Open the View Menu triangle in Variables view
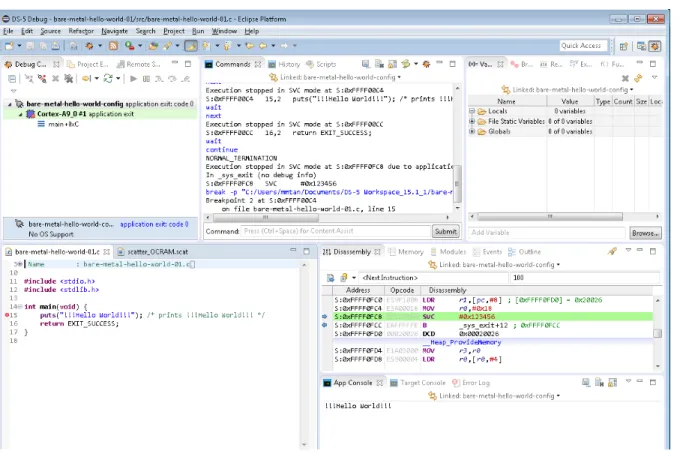This screenshot has height=469, width=683. point(654,77)
